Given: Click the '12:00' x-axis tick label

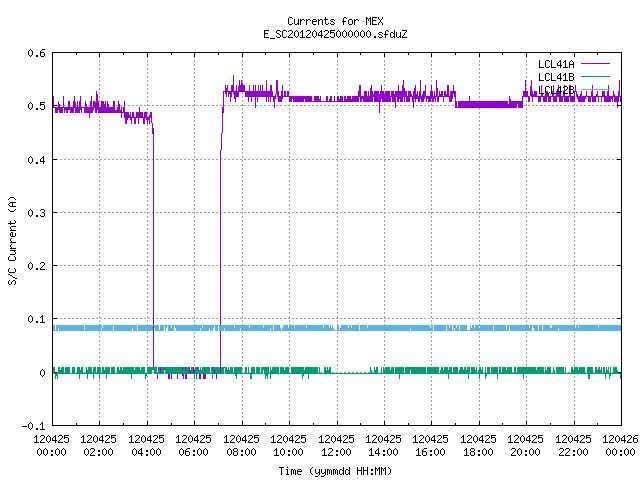Looking at the screenshot, I should click(336, 452).
